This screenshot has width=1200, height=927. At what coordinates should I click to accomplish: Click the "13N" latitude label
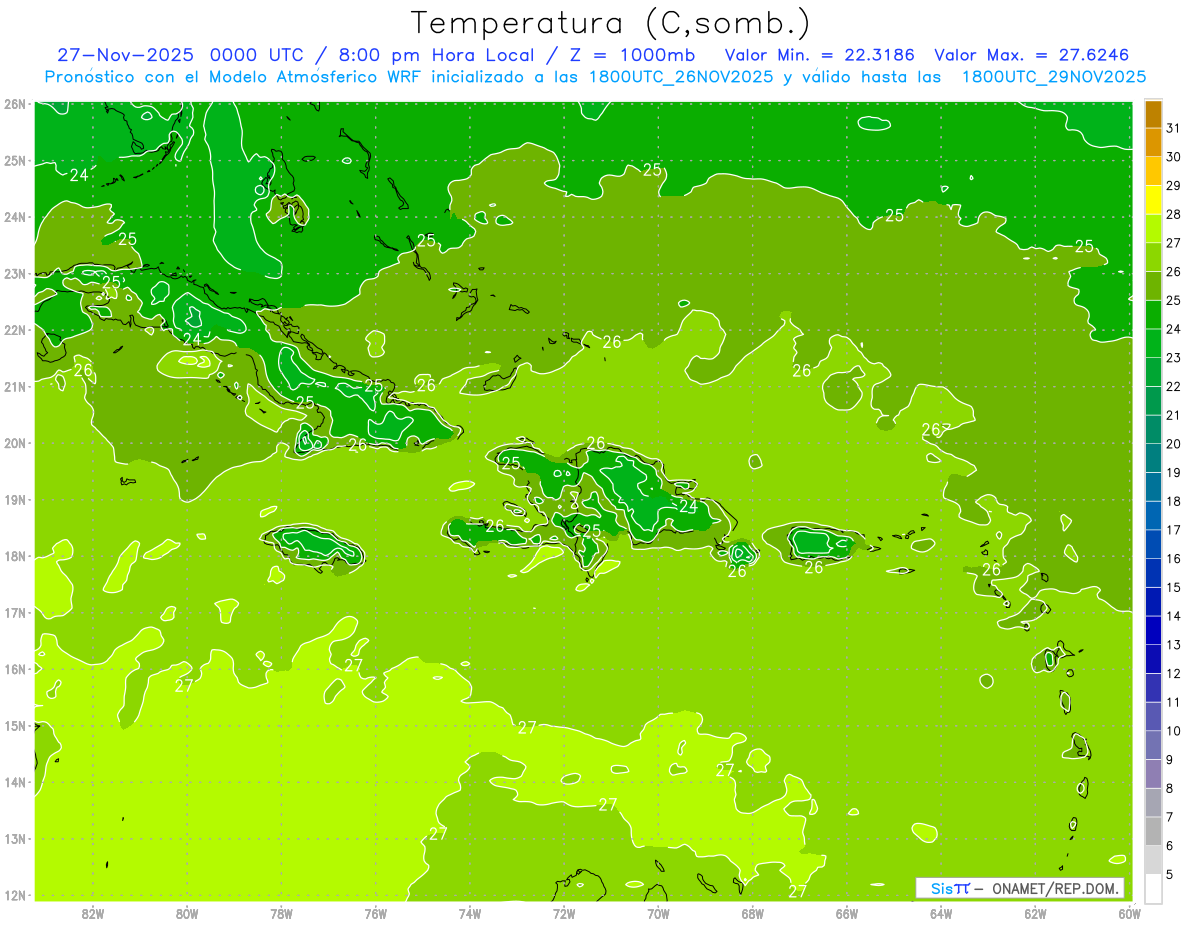[x=14, y=839]
